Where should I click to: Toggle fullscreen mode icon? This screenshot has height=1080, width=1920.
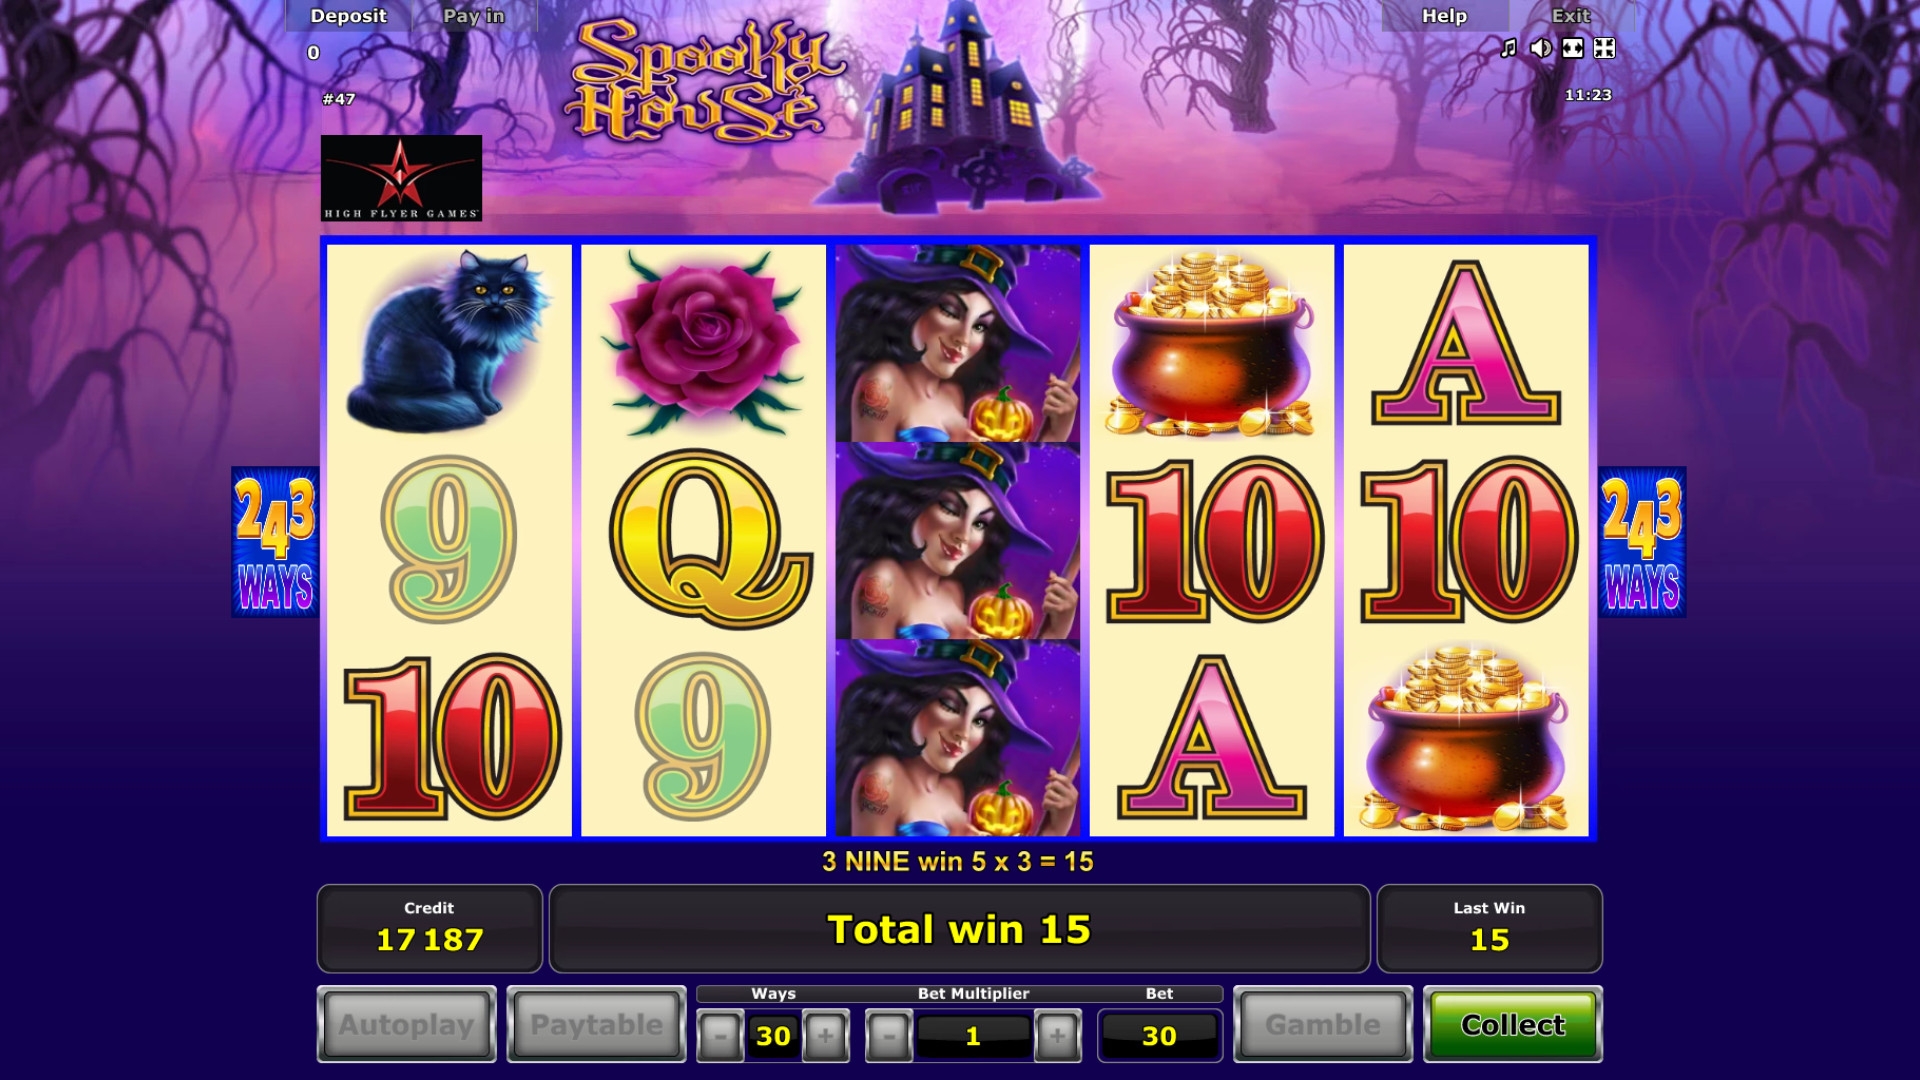coord(1573,48)
